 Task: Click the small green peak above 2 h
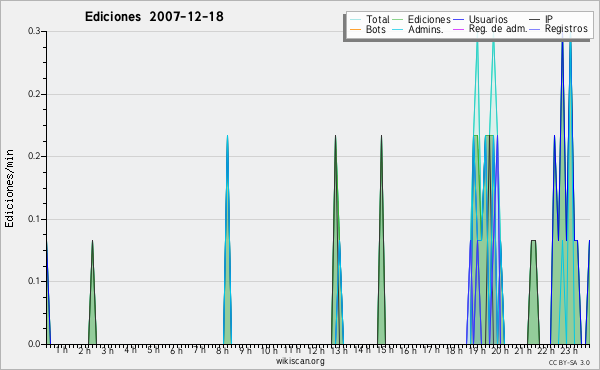point(92,292)
